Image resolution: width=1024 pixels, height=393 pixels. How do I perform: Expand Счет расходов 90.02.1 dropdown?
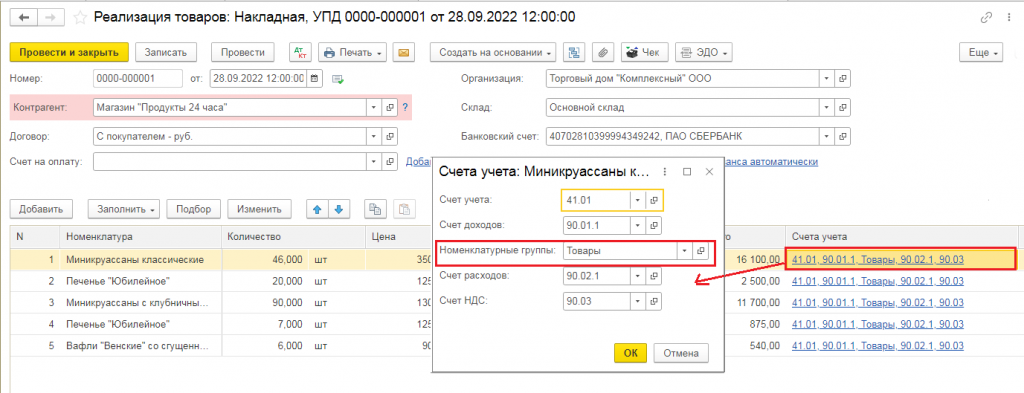click(x=637, y=276)
